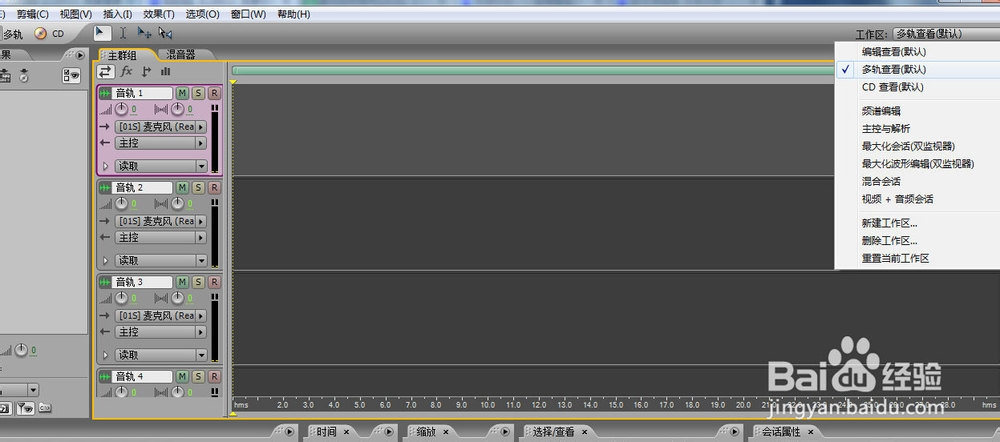Expand automation lanes triangle on 音轨 3
The height and width of the screenshot is (442, 1000).
coord(106,355)
